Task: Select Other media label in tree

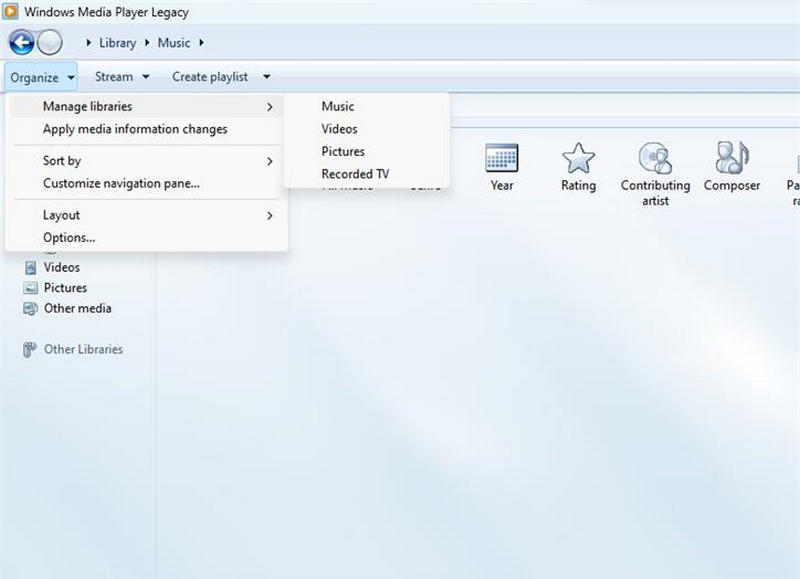Action: tap(78, 308)
